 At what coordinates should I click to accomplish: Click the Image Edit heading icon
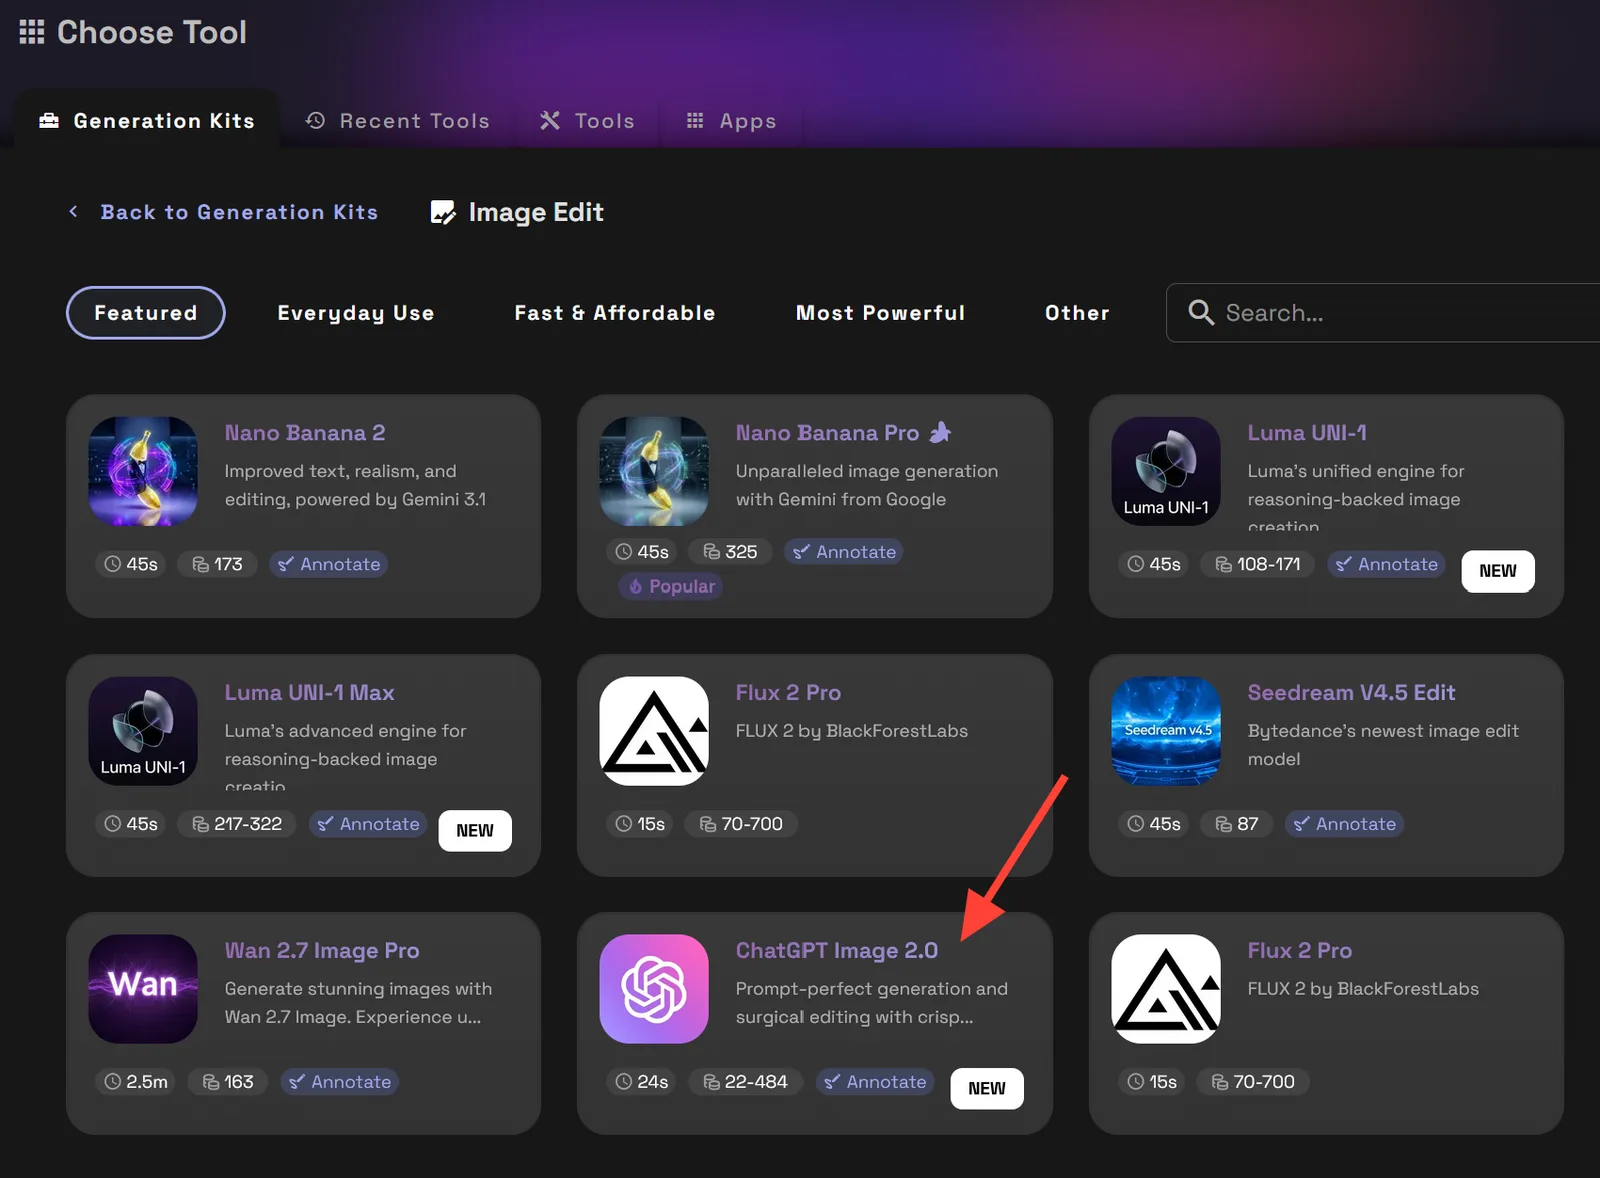(443, 212)
